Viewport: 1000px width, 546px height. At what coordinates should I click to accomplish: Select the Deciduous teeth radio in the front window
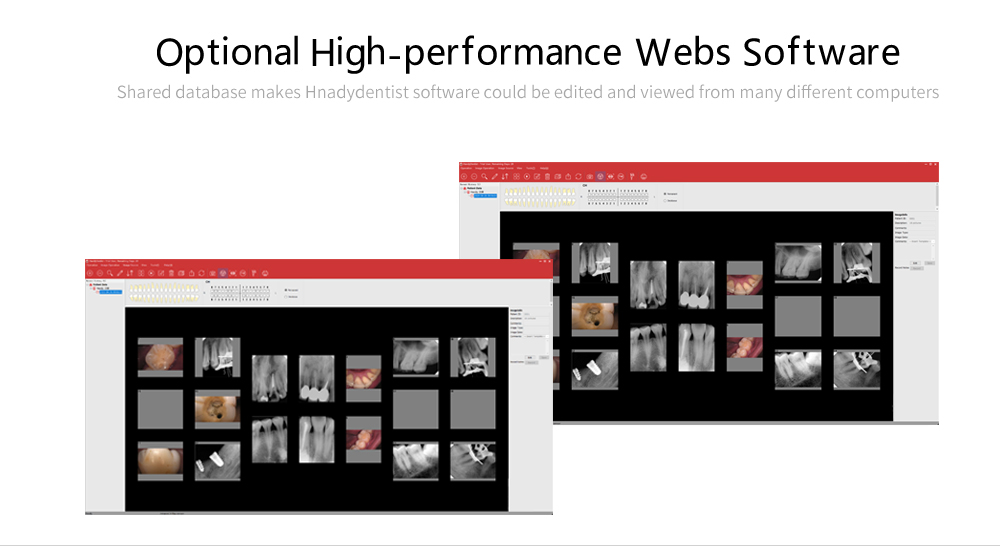click(285, 298)
